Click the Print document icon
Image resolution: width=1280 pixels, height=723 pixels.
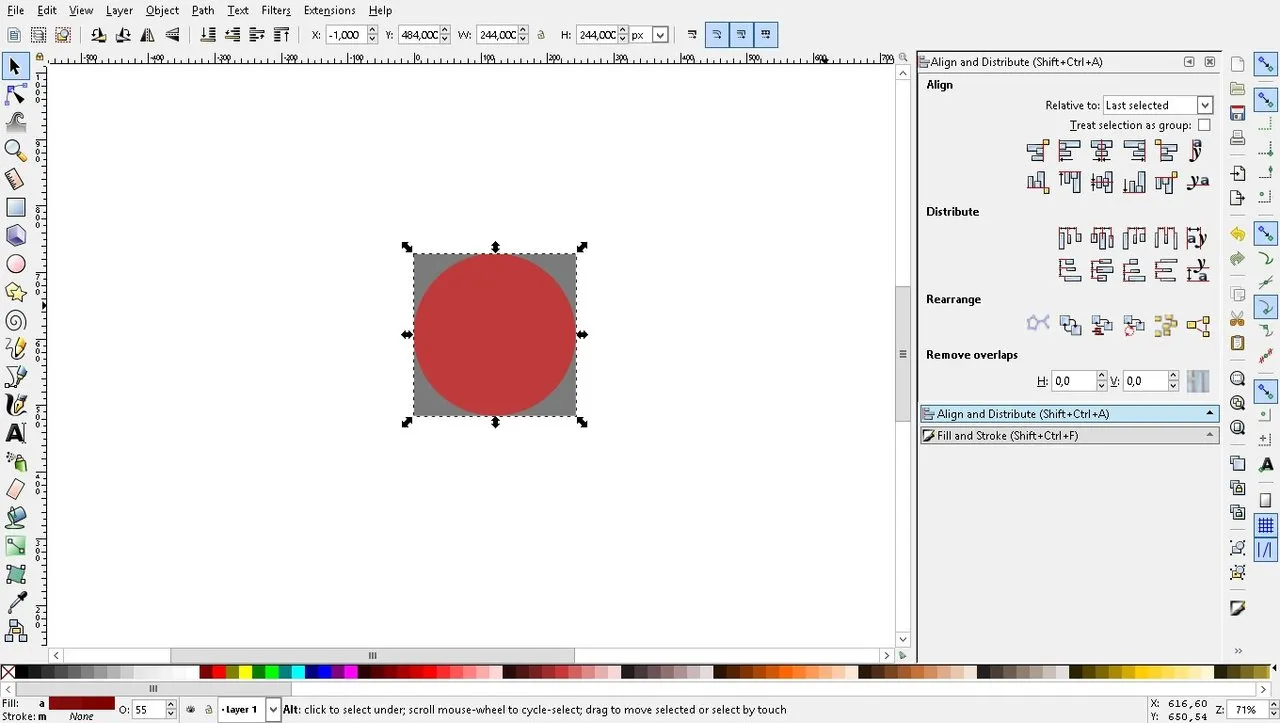pyautogui.click(x=1238, y=137)
